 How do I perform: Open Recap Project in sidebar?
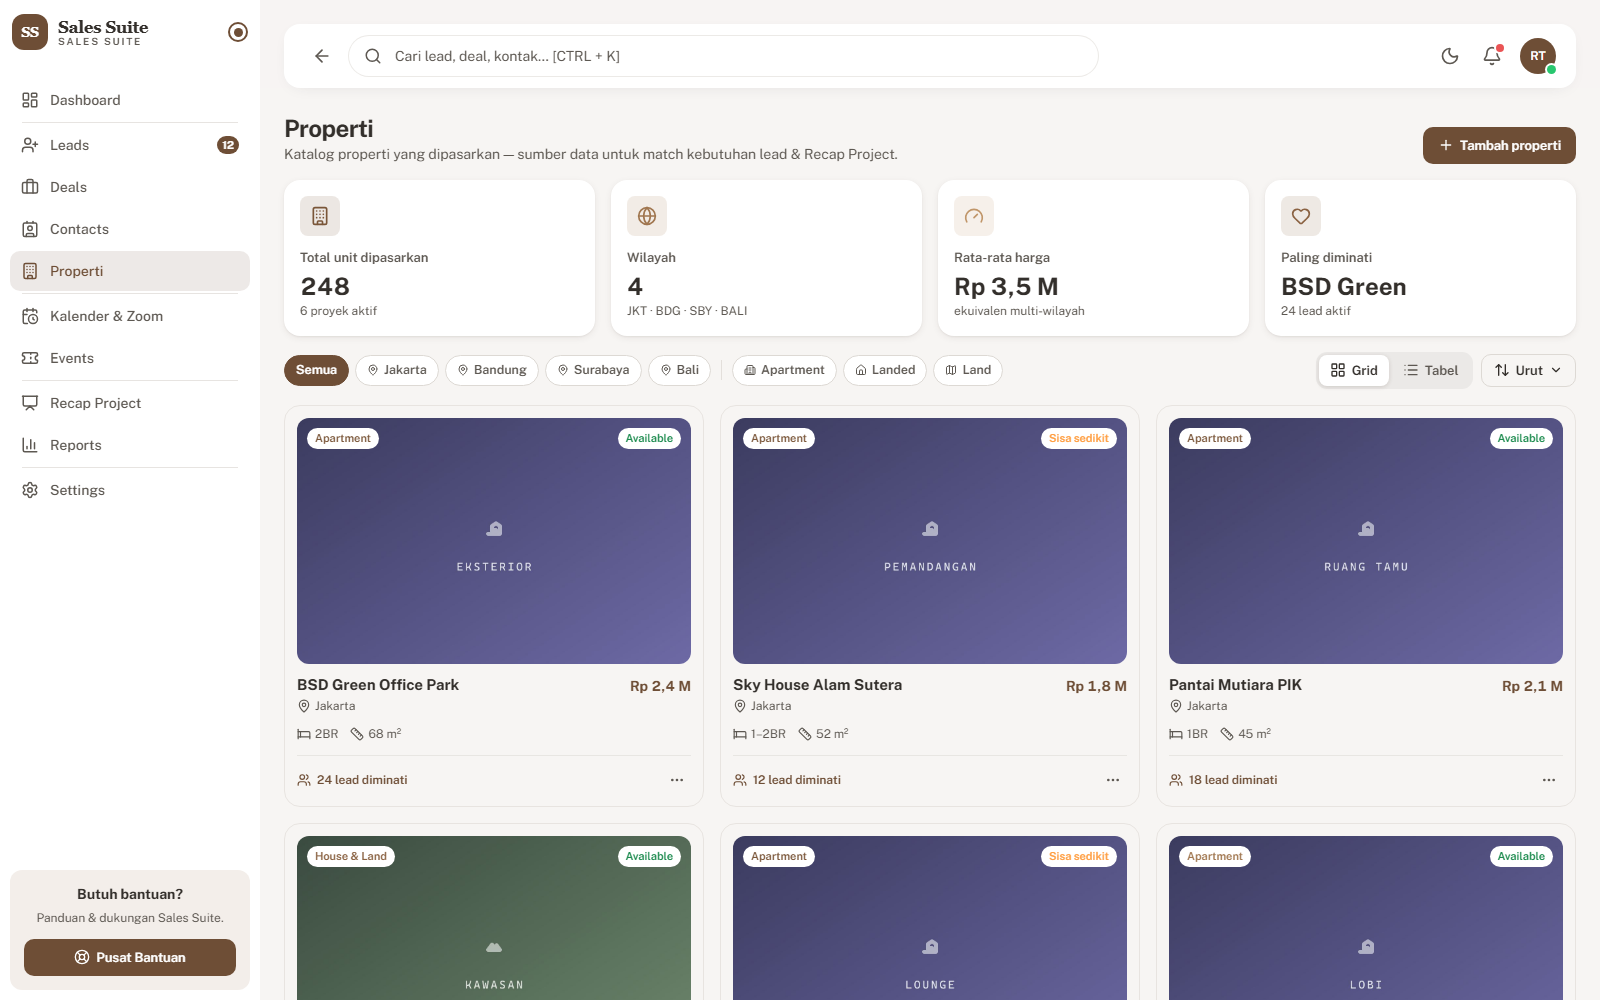coord(130,403)
